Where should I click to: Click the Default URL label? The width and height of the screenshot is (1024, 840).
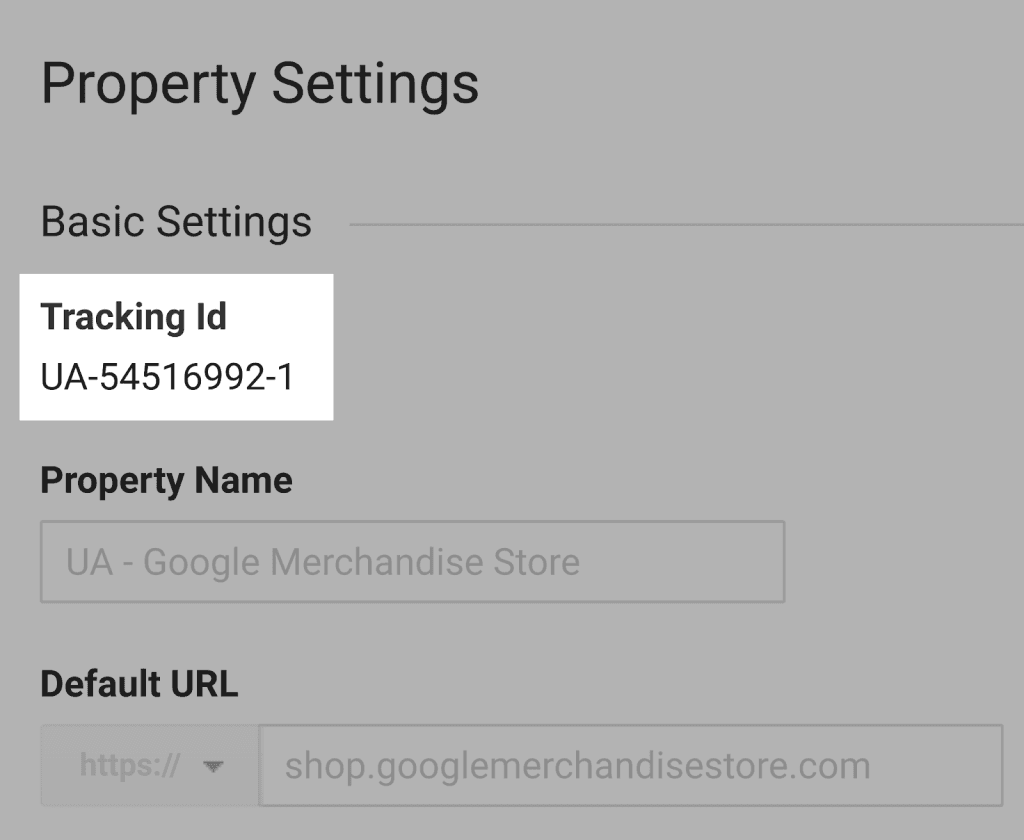click(139, 684)
